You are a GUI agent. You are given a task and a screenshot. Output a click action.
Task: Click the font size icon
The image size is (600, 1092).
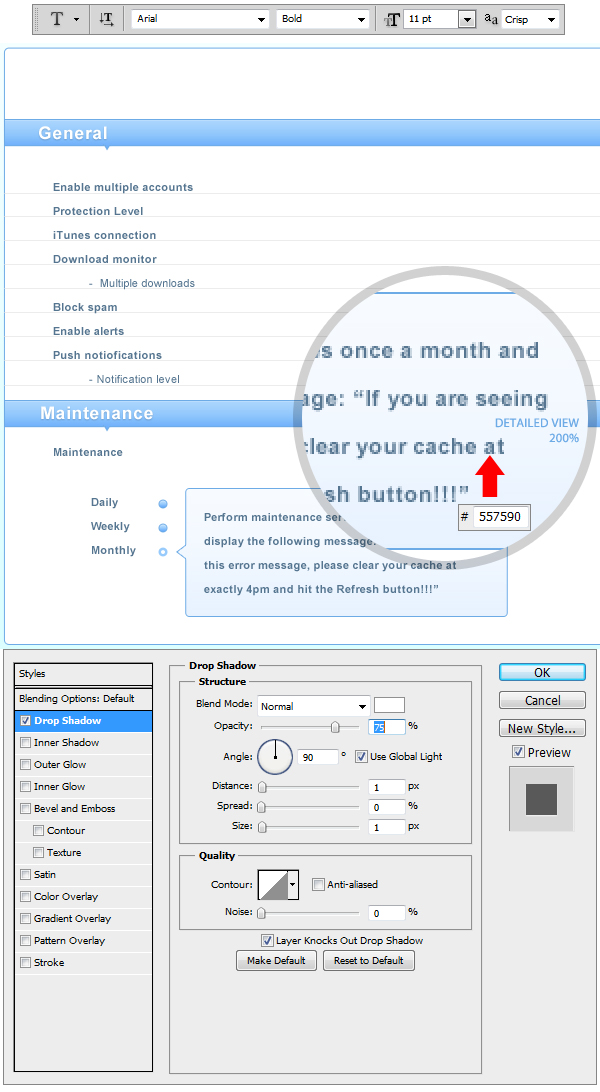coord(392,19)
